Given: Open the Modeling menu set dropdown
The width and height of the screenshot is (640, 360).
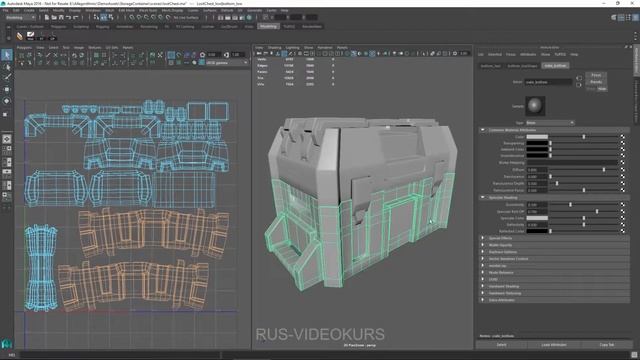Looking at the screenshot, I should (20, 18).
